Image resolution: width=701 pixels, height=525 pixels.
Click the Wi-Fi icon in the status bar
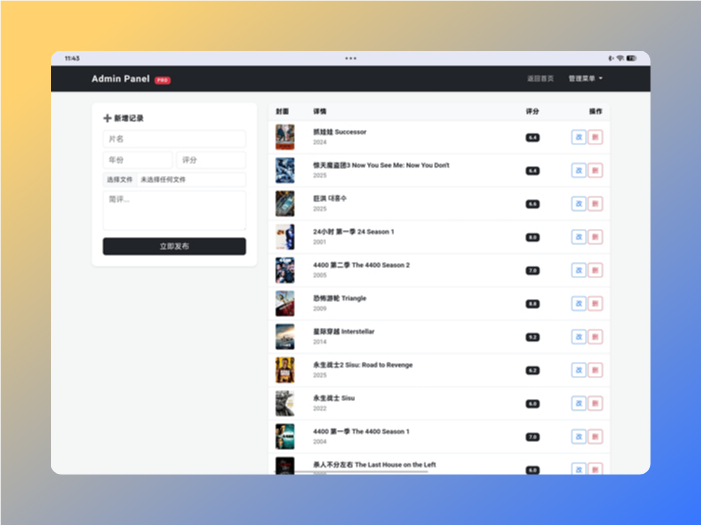click(x=620, y=58)
